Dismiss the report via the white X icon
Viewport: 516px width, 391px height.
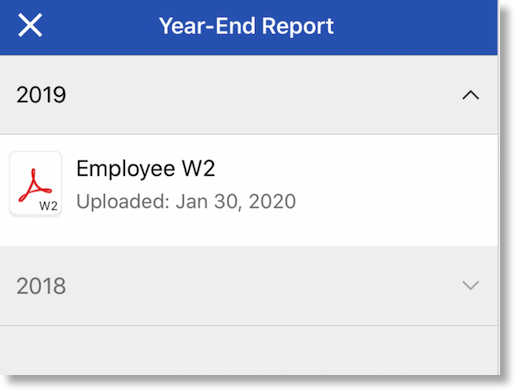pos(30,25)
